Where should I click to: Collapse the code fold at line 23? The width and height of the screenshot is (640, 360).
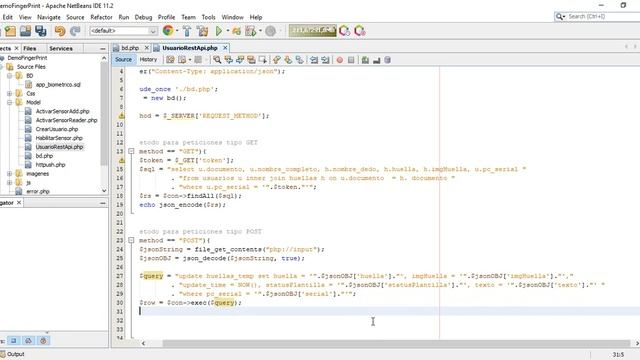coord(131,240)
